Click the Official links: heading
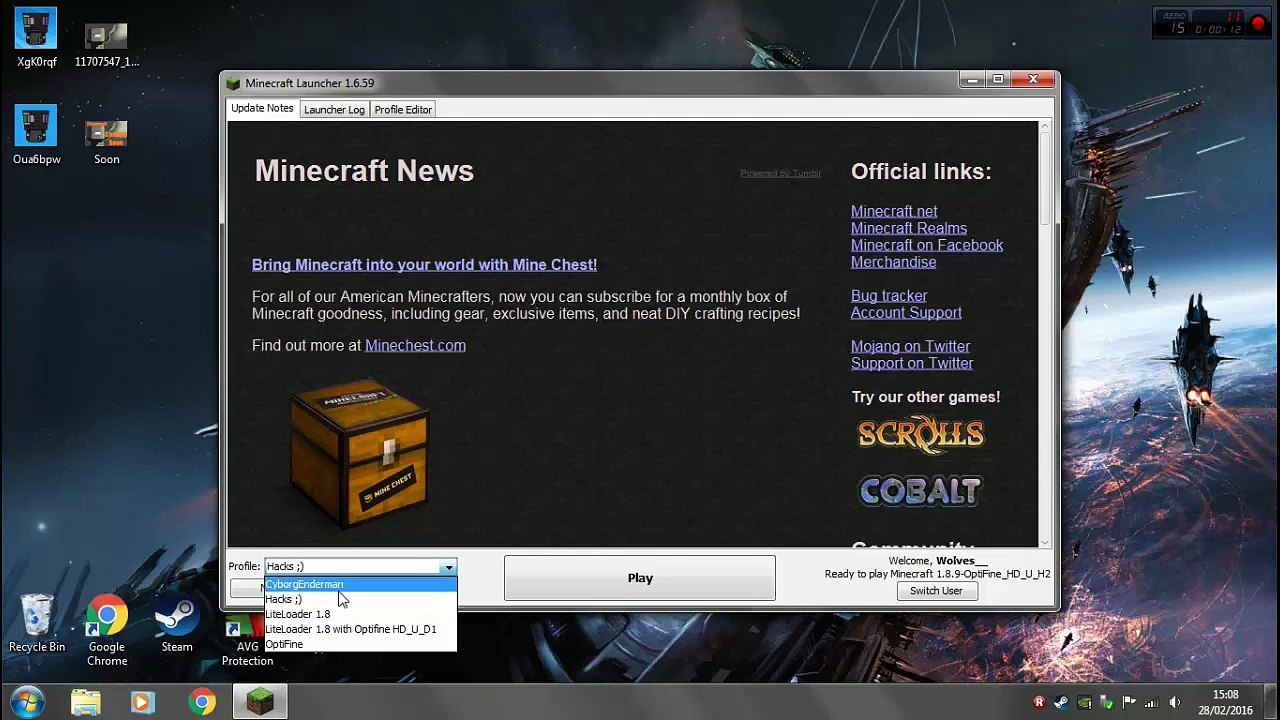This screenshot has height=720, width=1280. coord(921,172)
